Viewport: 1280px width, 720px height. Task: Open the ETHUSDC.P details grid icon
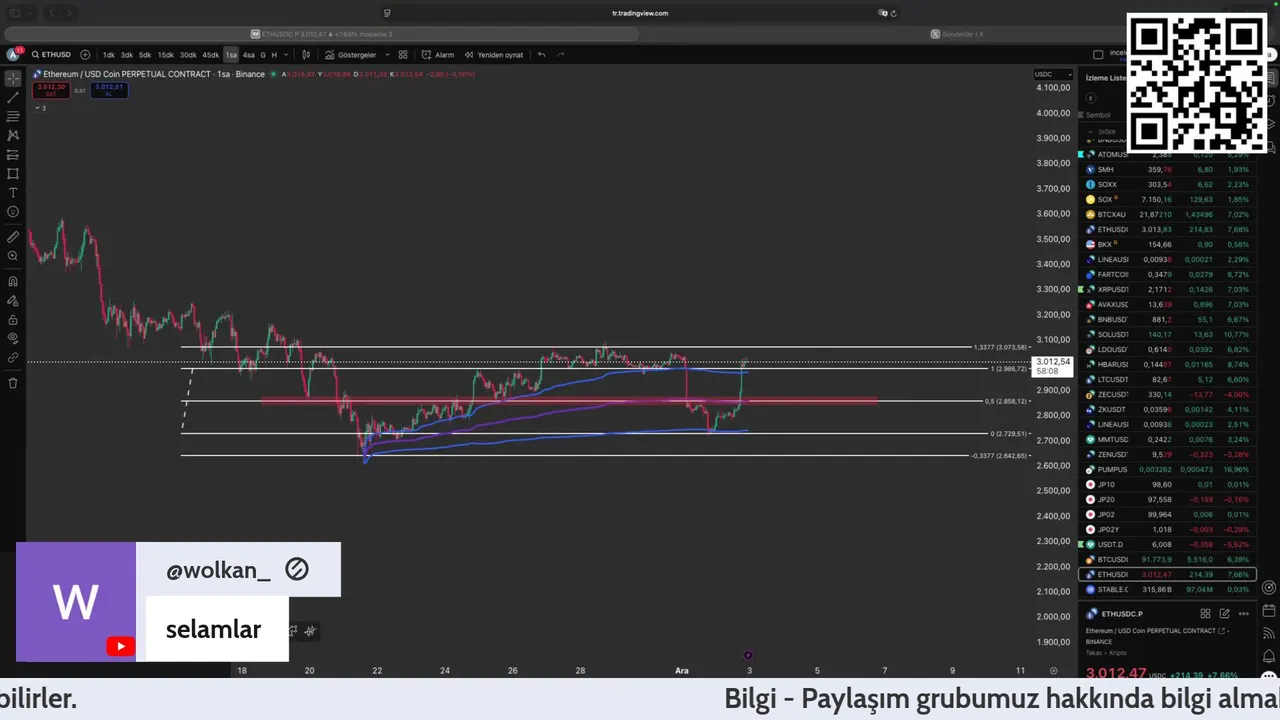coord(1205,613)
